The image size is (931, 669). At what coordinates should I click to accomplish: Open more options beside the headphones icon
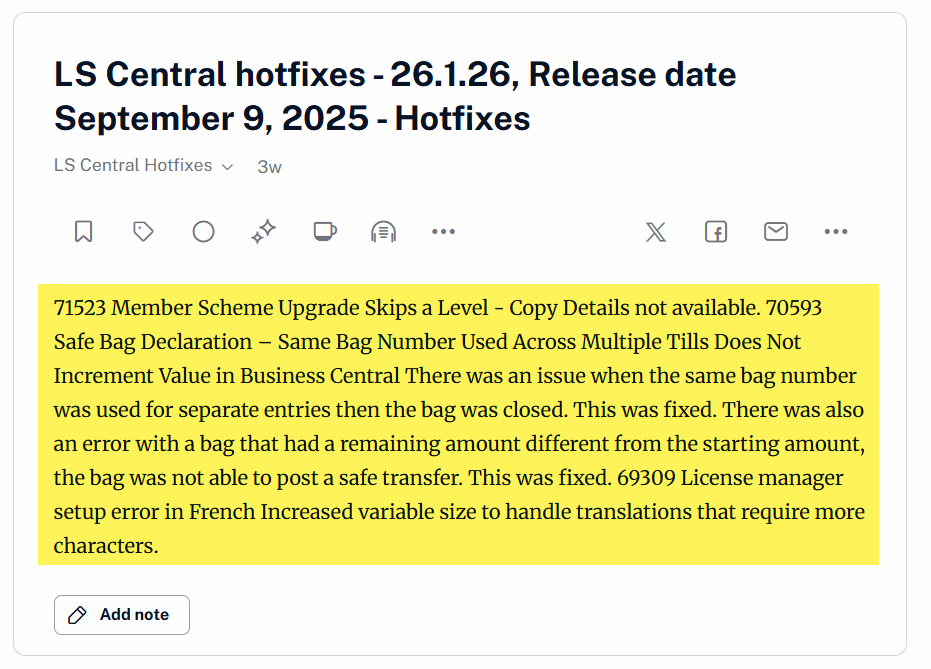pos(443,232)
